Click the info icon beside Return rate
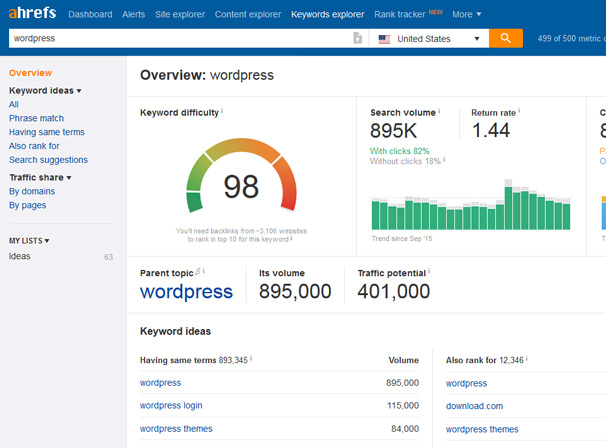The width and height of the screenshot is (606, 448). pos(519,111)
